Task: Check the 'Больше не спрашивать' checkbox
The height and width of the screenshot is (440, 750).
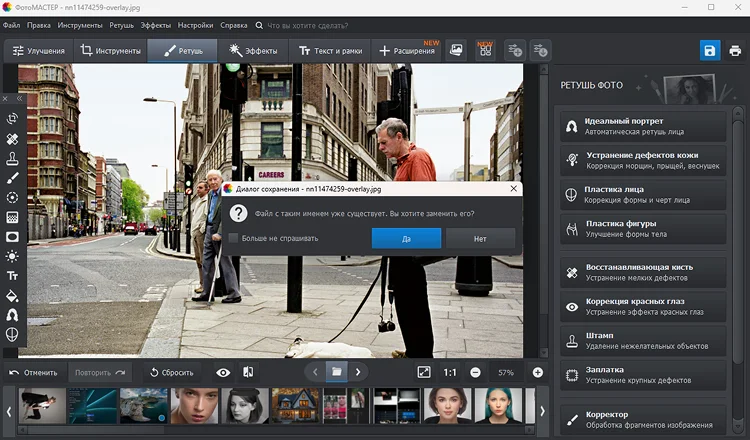Action: click(233, 238)
